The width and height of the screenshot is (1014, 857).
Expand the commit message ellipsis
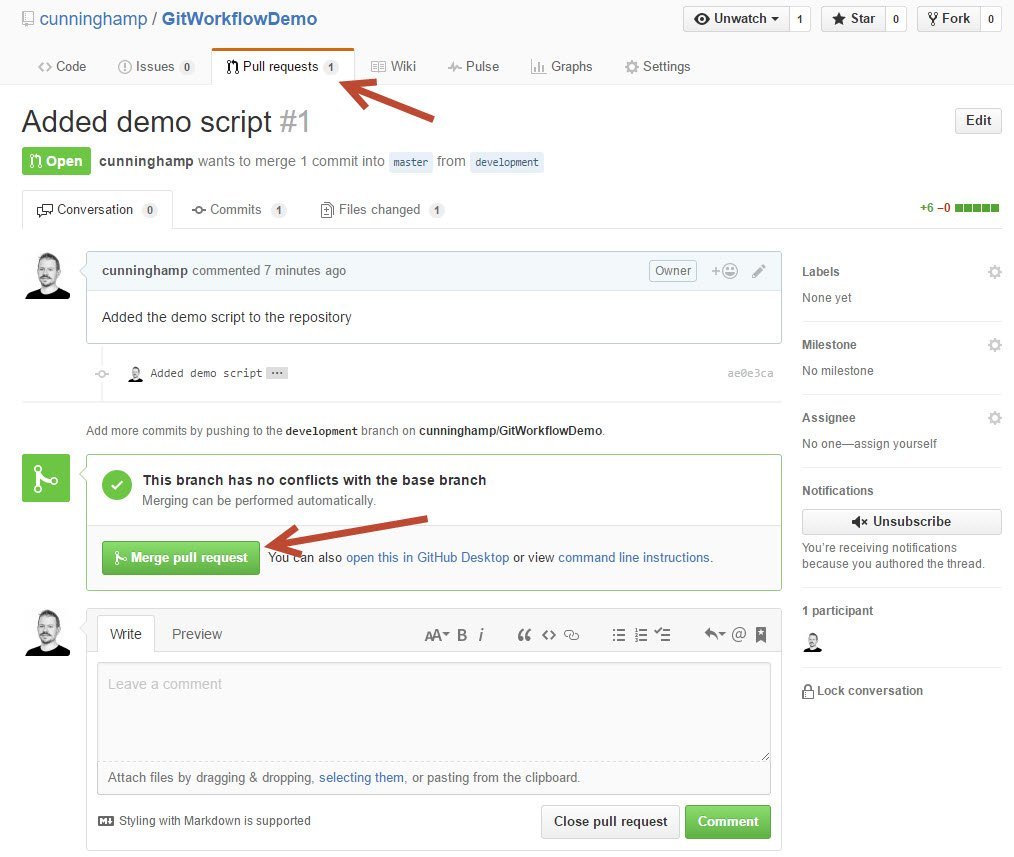pyautogui.click(x=277, y=373)
